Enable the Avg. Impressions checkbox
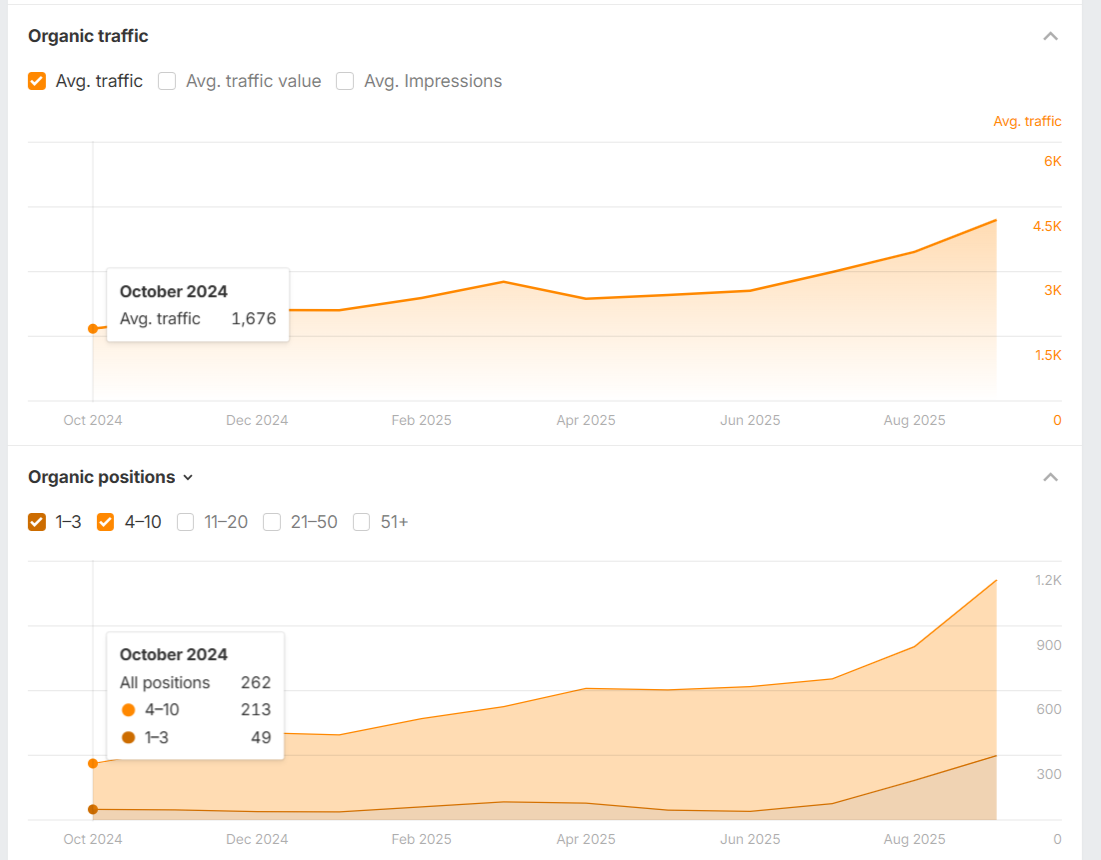Viewport: 1101px width, 860px height. click(x=345, y=81)
